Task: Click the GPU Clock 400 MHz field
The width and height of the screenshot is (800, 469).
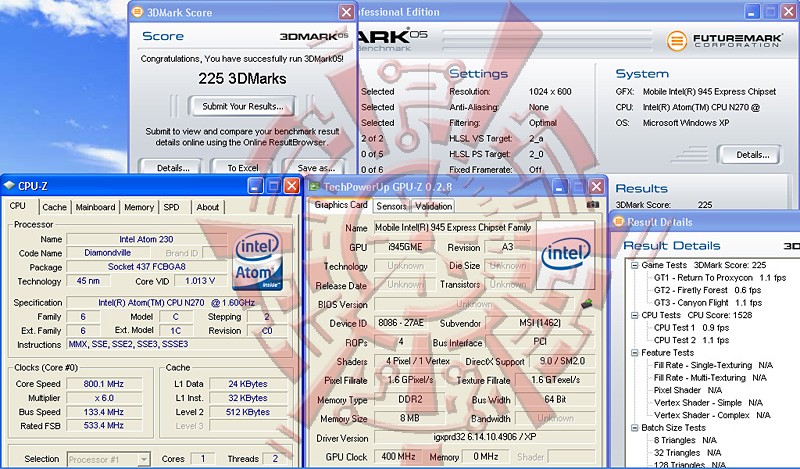Action: click(398, 456)
